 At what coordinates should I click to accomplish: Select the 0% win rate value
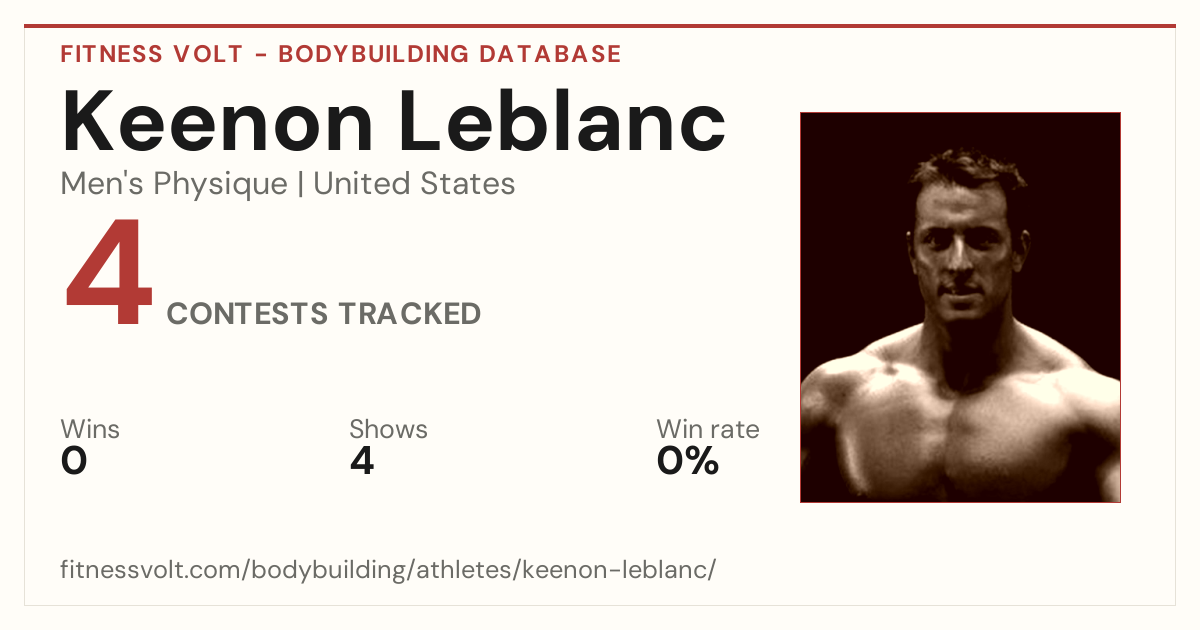click(688, 461)
